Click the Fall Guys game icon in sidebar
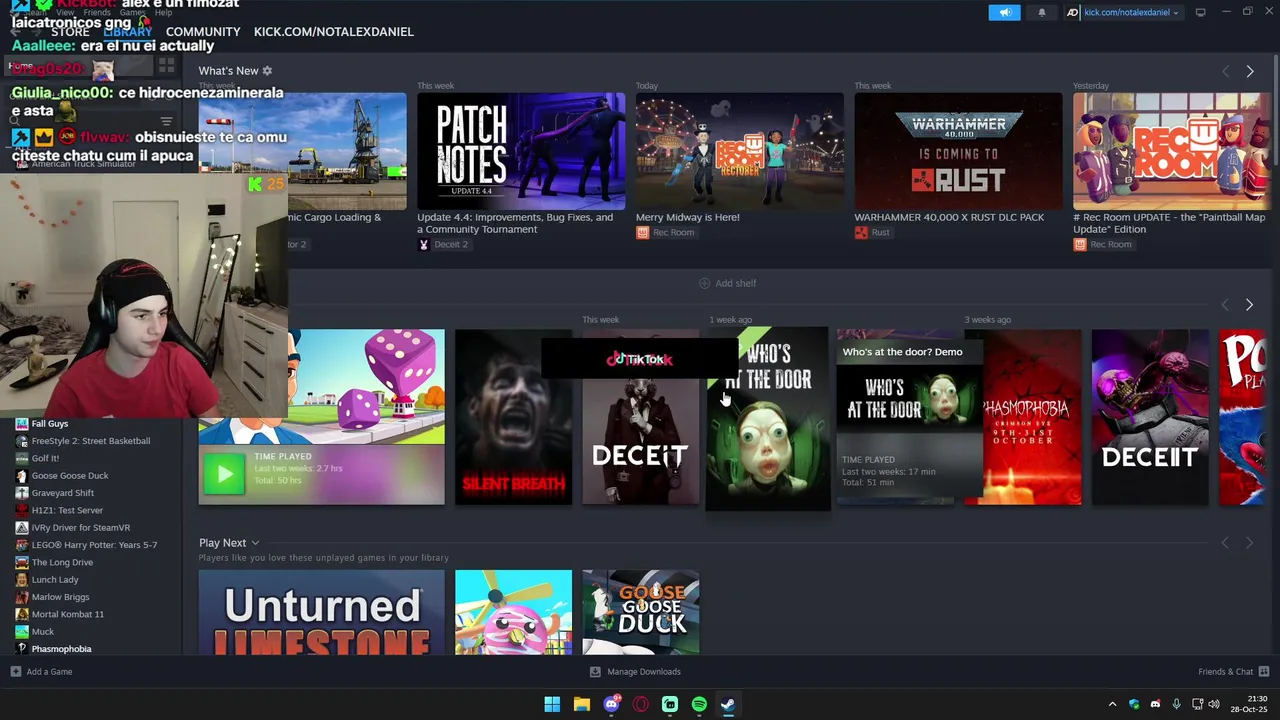 (x=21, y=424)
